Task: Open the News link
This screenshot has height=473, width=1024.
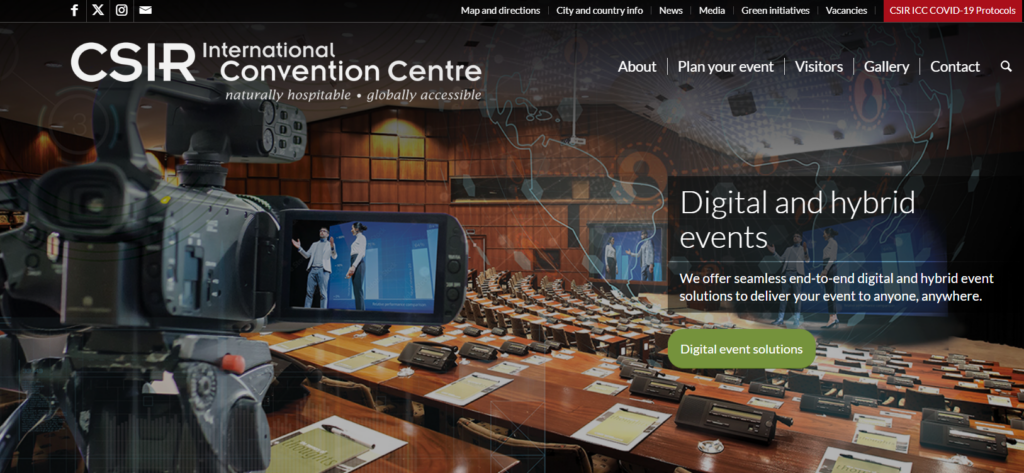Action: [671, 10]
